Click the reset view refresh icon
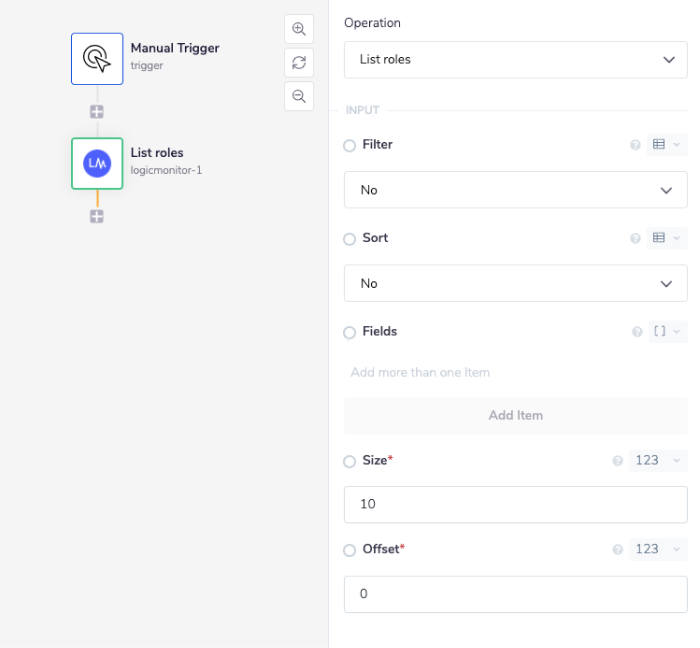Image resolution: width=700 pixels, height=648 pixels. coord(298,63)
